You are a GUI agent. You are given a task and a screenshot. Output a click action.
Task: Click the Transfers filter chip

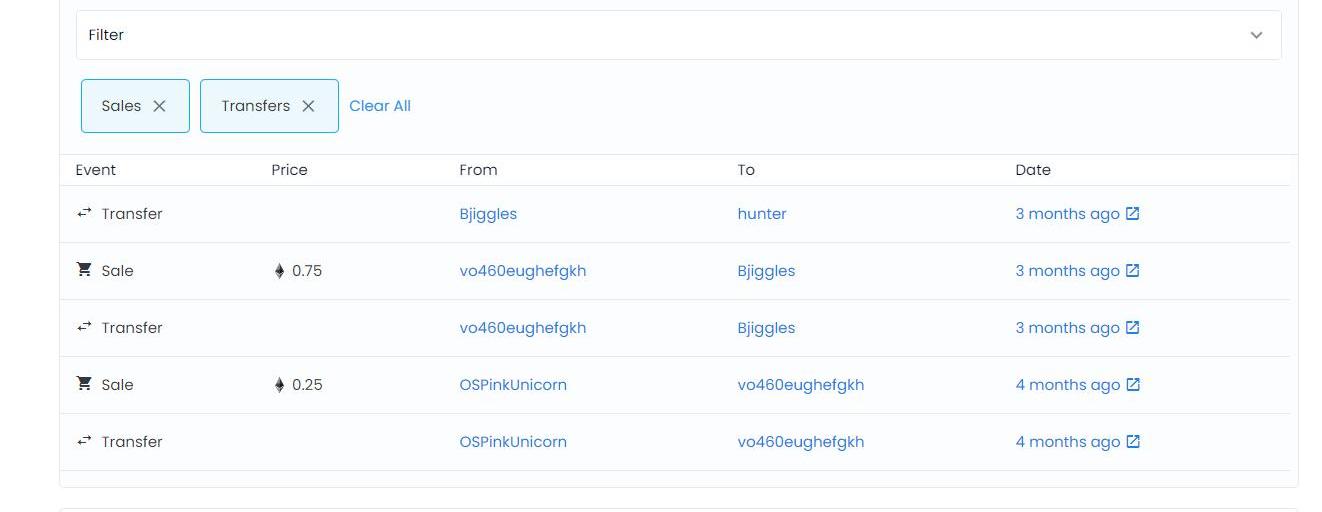click(x=255, y=106)
